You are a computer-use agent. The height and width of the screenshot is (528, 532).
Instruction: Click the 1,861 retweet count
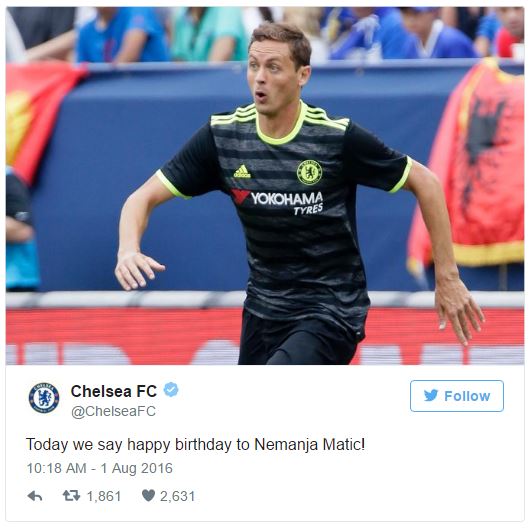click(104, 496)
